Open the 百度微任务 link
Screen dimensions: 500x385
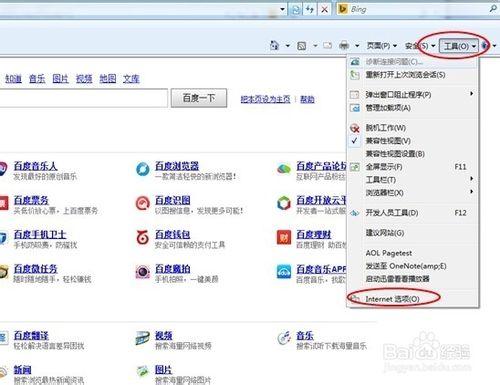(x=35, y=269)
